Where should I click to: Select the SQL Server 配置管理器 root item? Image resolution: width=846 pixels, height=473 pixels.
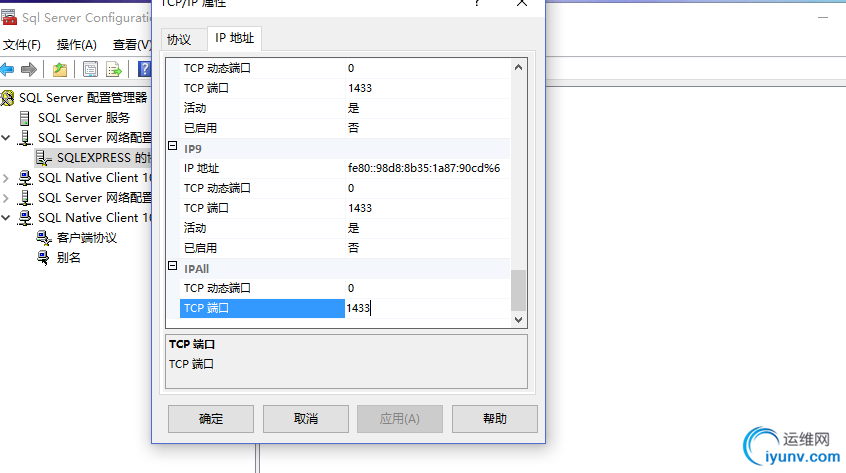pyautogui.click(x=83, y=98)
